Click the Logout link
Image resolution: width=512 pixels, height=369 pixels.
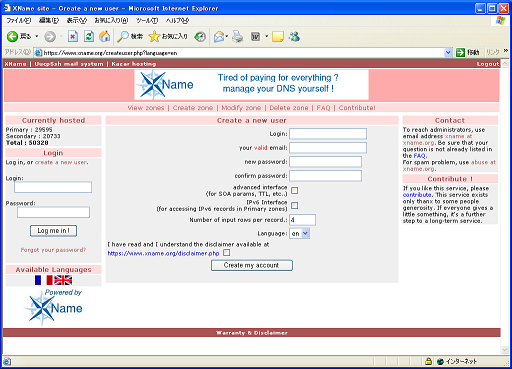pos(488,64)
